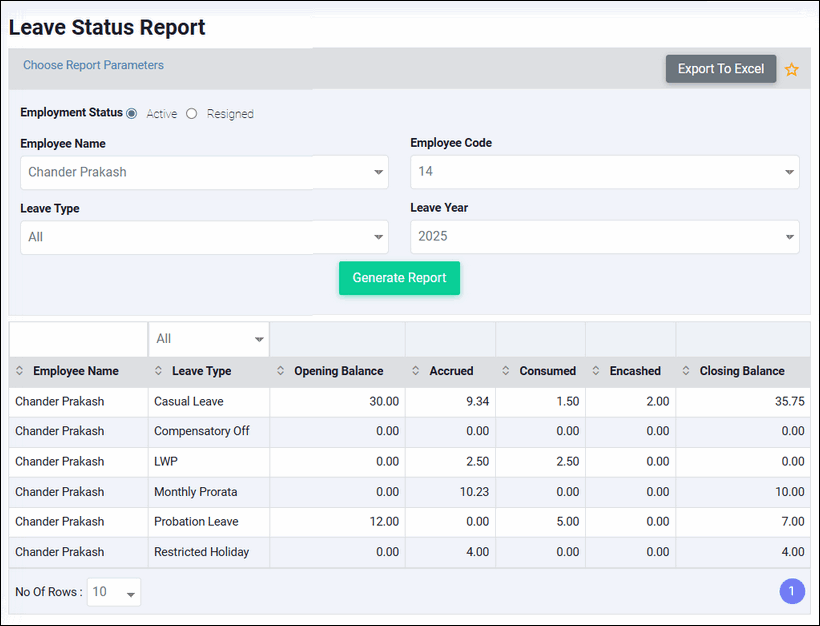Sort by Closing Balance column icon
Image resolution: width=820 pixels, height=626 pixels.
point(686,371)
